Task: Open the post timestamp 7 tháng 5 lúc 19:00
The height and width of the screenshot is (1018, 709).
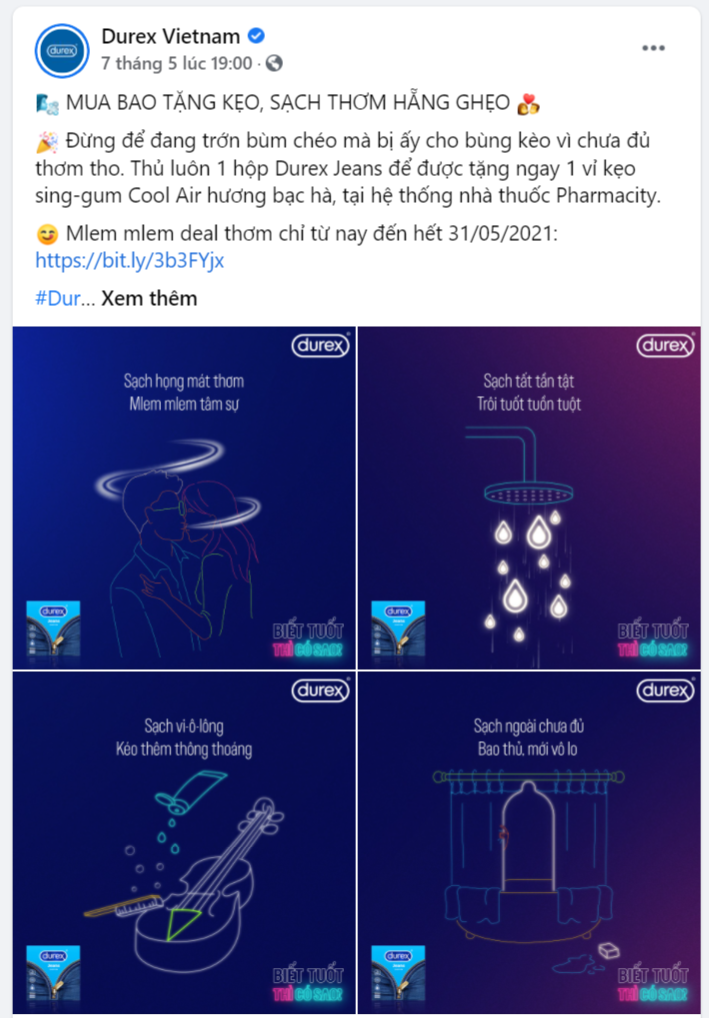Action: coord(177,63)
